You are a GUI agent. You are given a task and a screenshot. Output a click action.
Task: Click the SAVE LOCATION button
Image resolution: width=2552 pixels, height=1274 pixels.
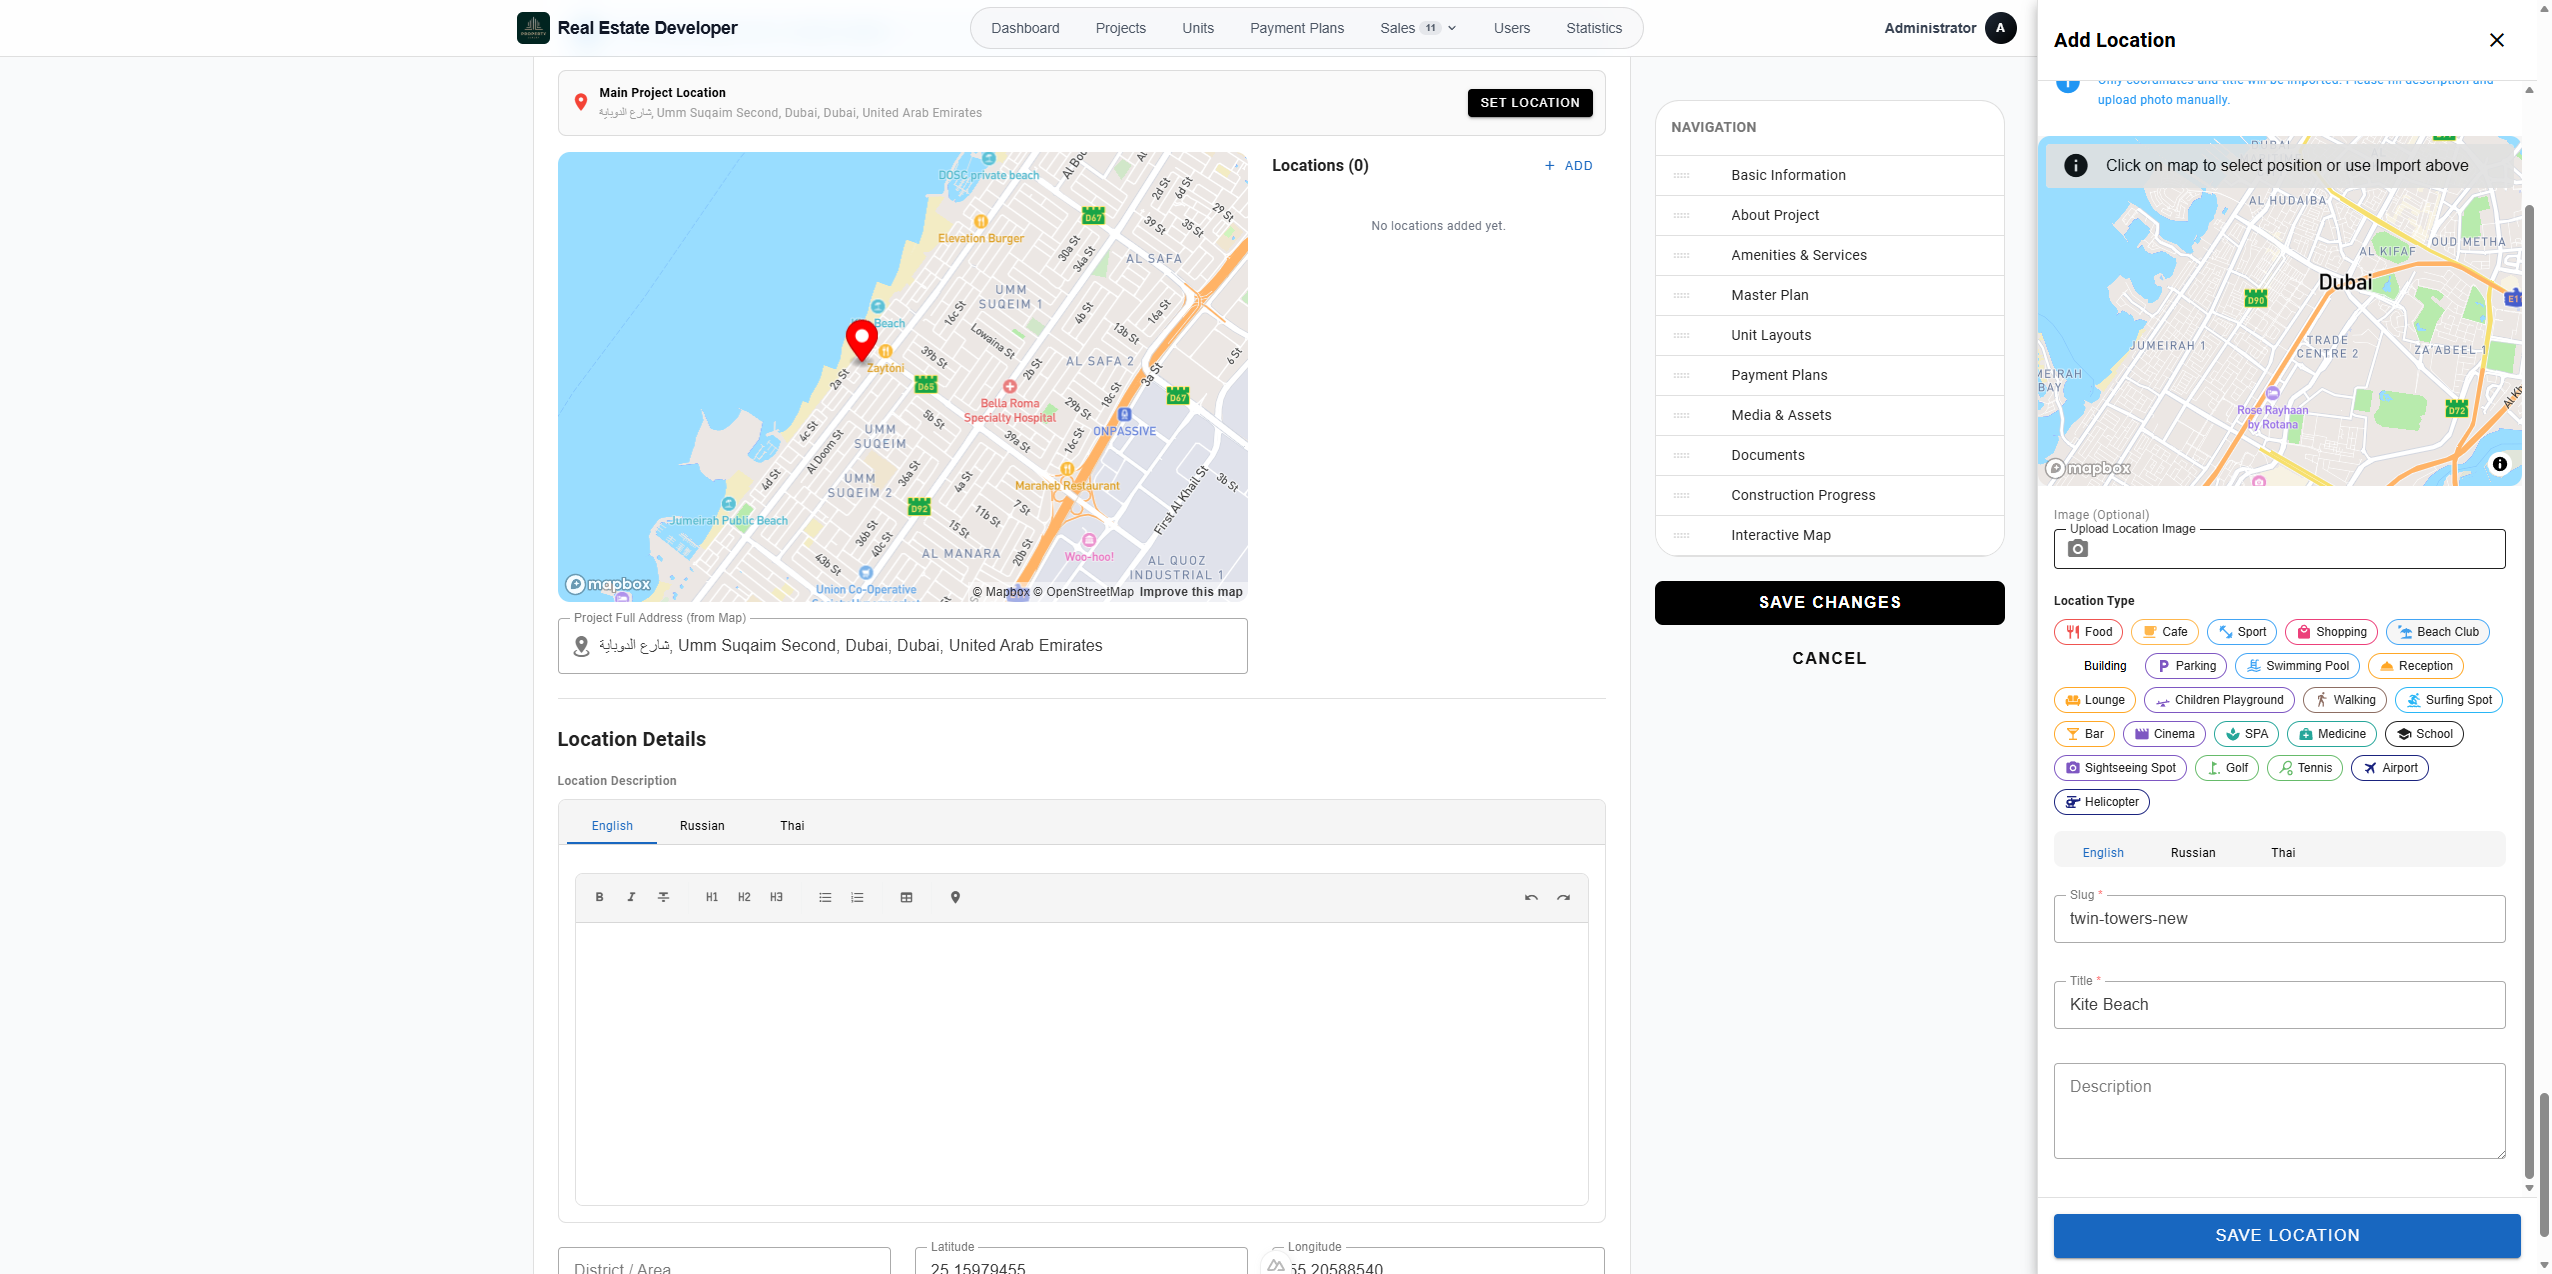pyautogui.click(x=2287, y=1235)
